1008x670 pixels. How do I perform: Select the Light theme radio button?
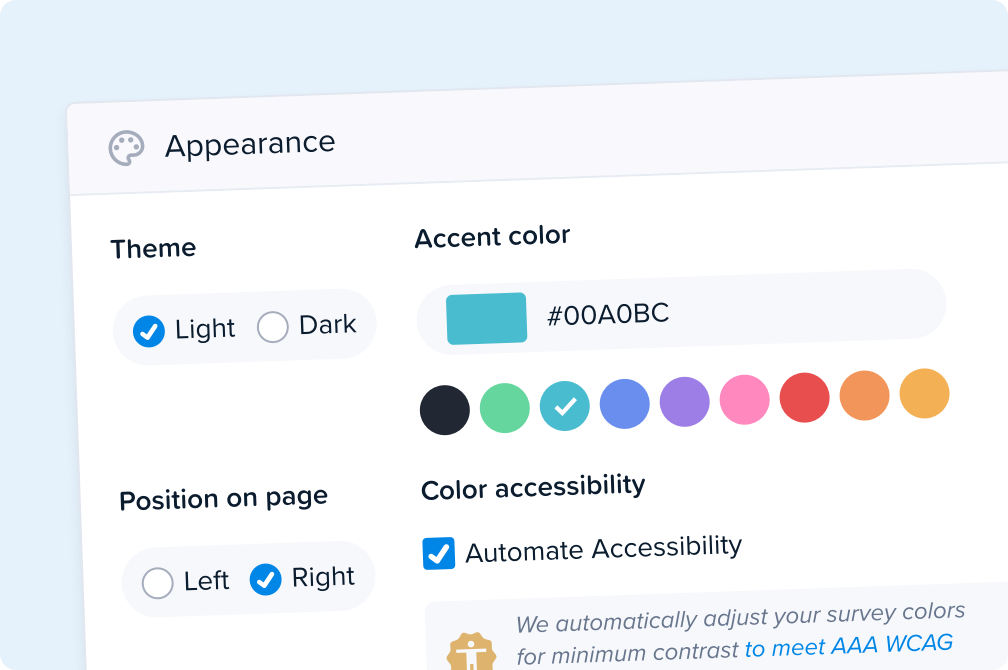[148, 331]
